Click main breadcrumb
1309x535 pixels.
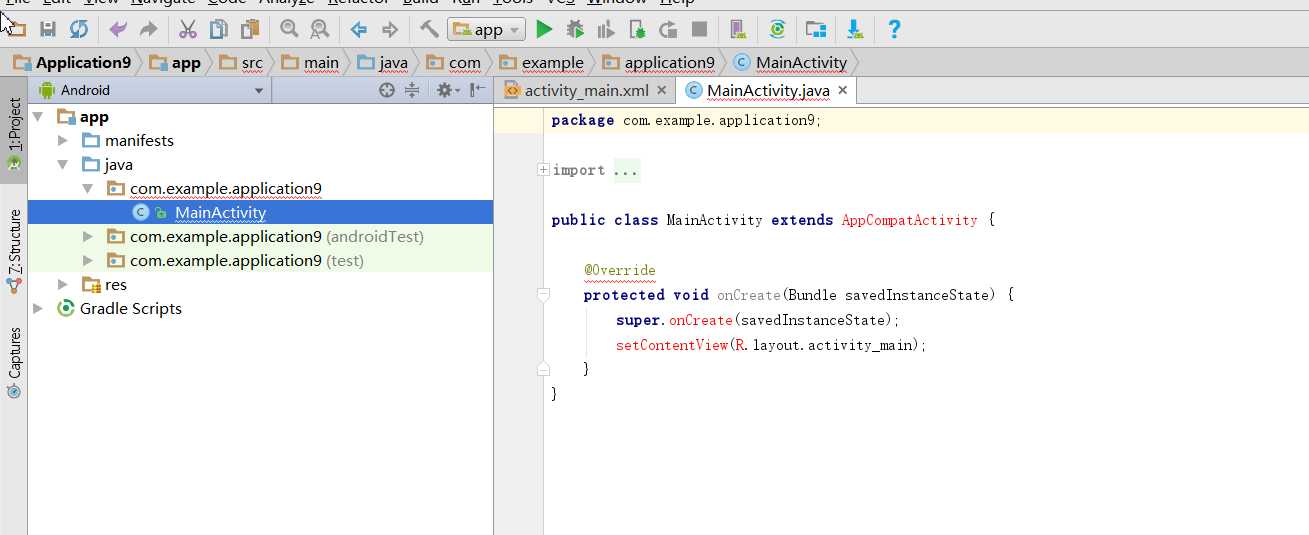(310, 62)
